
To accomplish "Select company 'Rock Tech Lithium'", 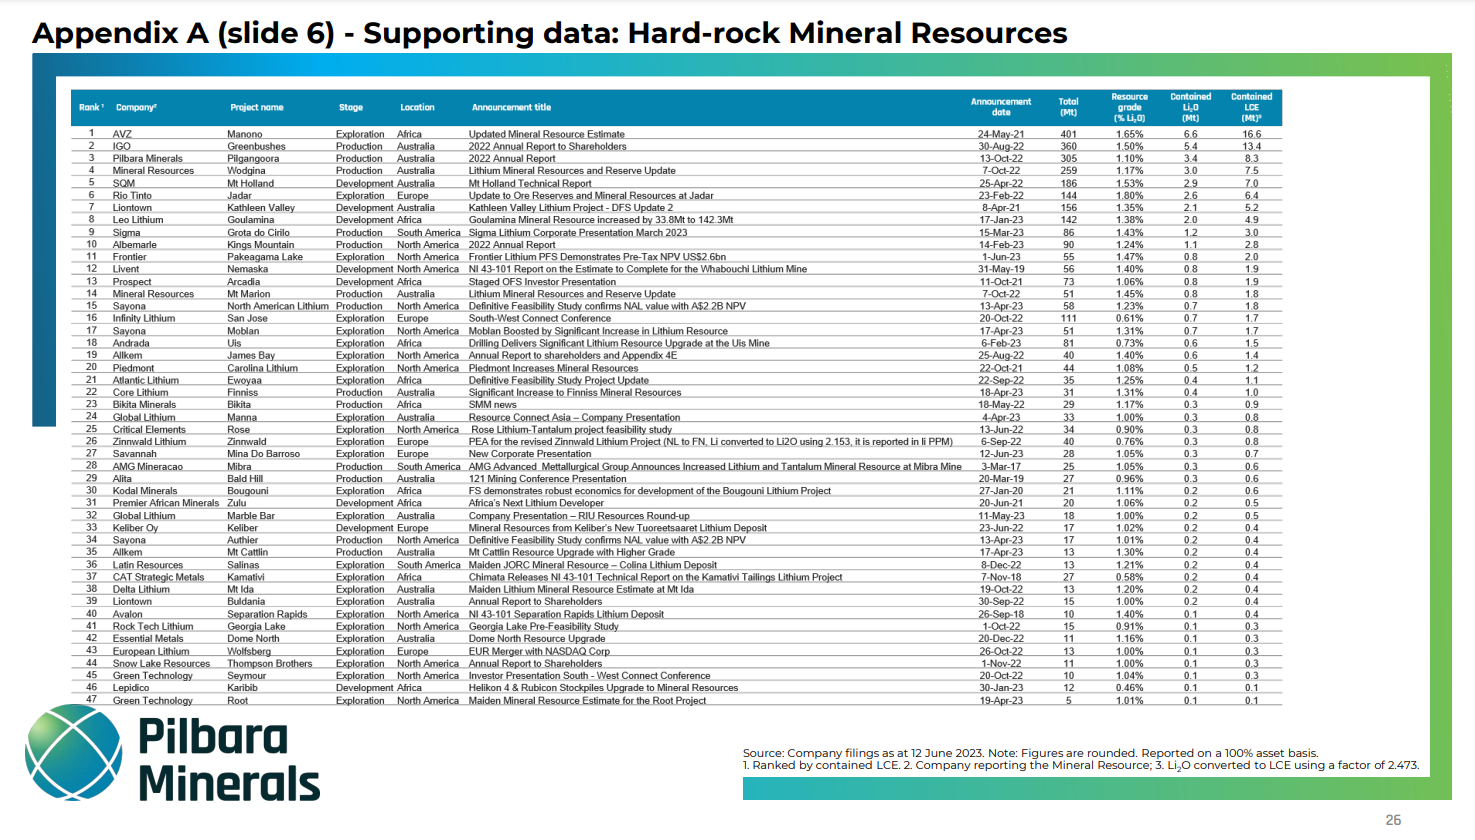I will click(153, 626).
